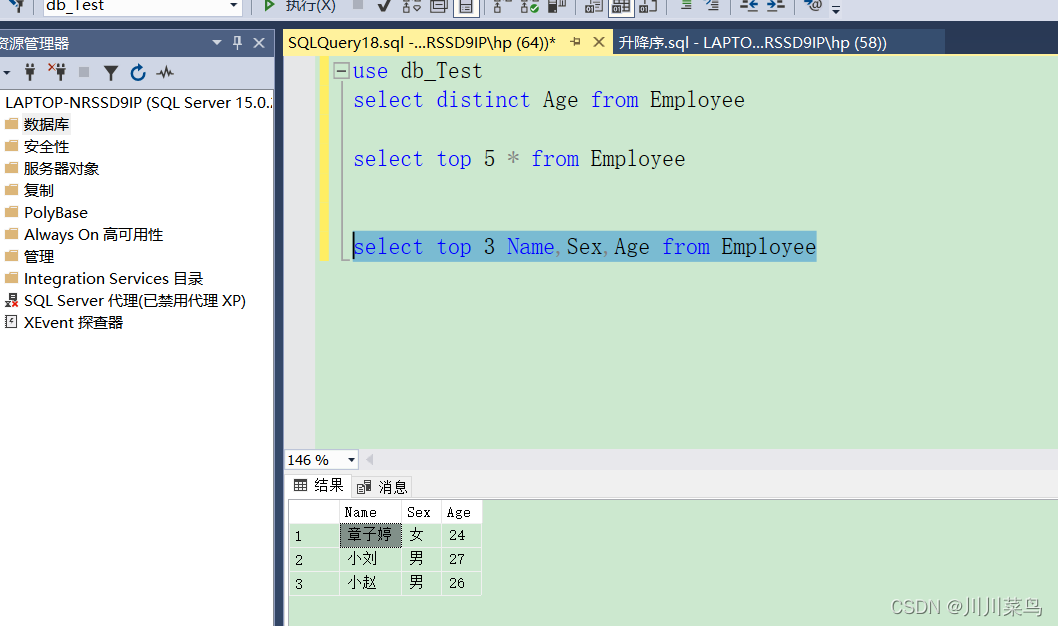Click the Name column header

(x=370, y=512)
